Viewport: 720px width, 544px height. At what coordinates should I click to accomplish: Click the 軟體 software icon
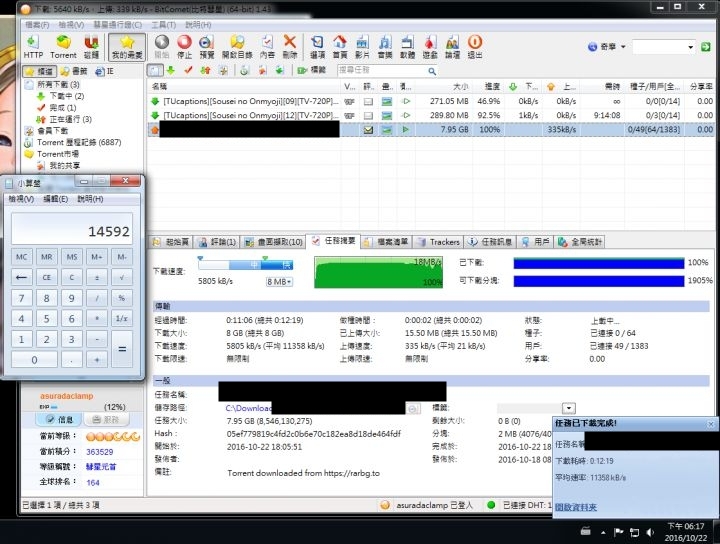pos(407,46)
